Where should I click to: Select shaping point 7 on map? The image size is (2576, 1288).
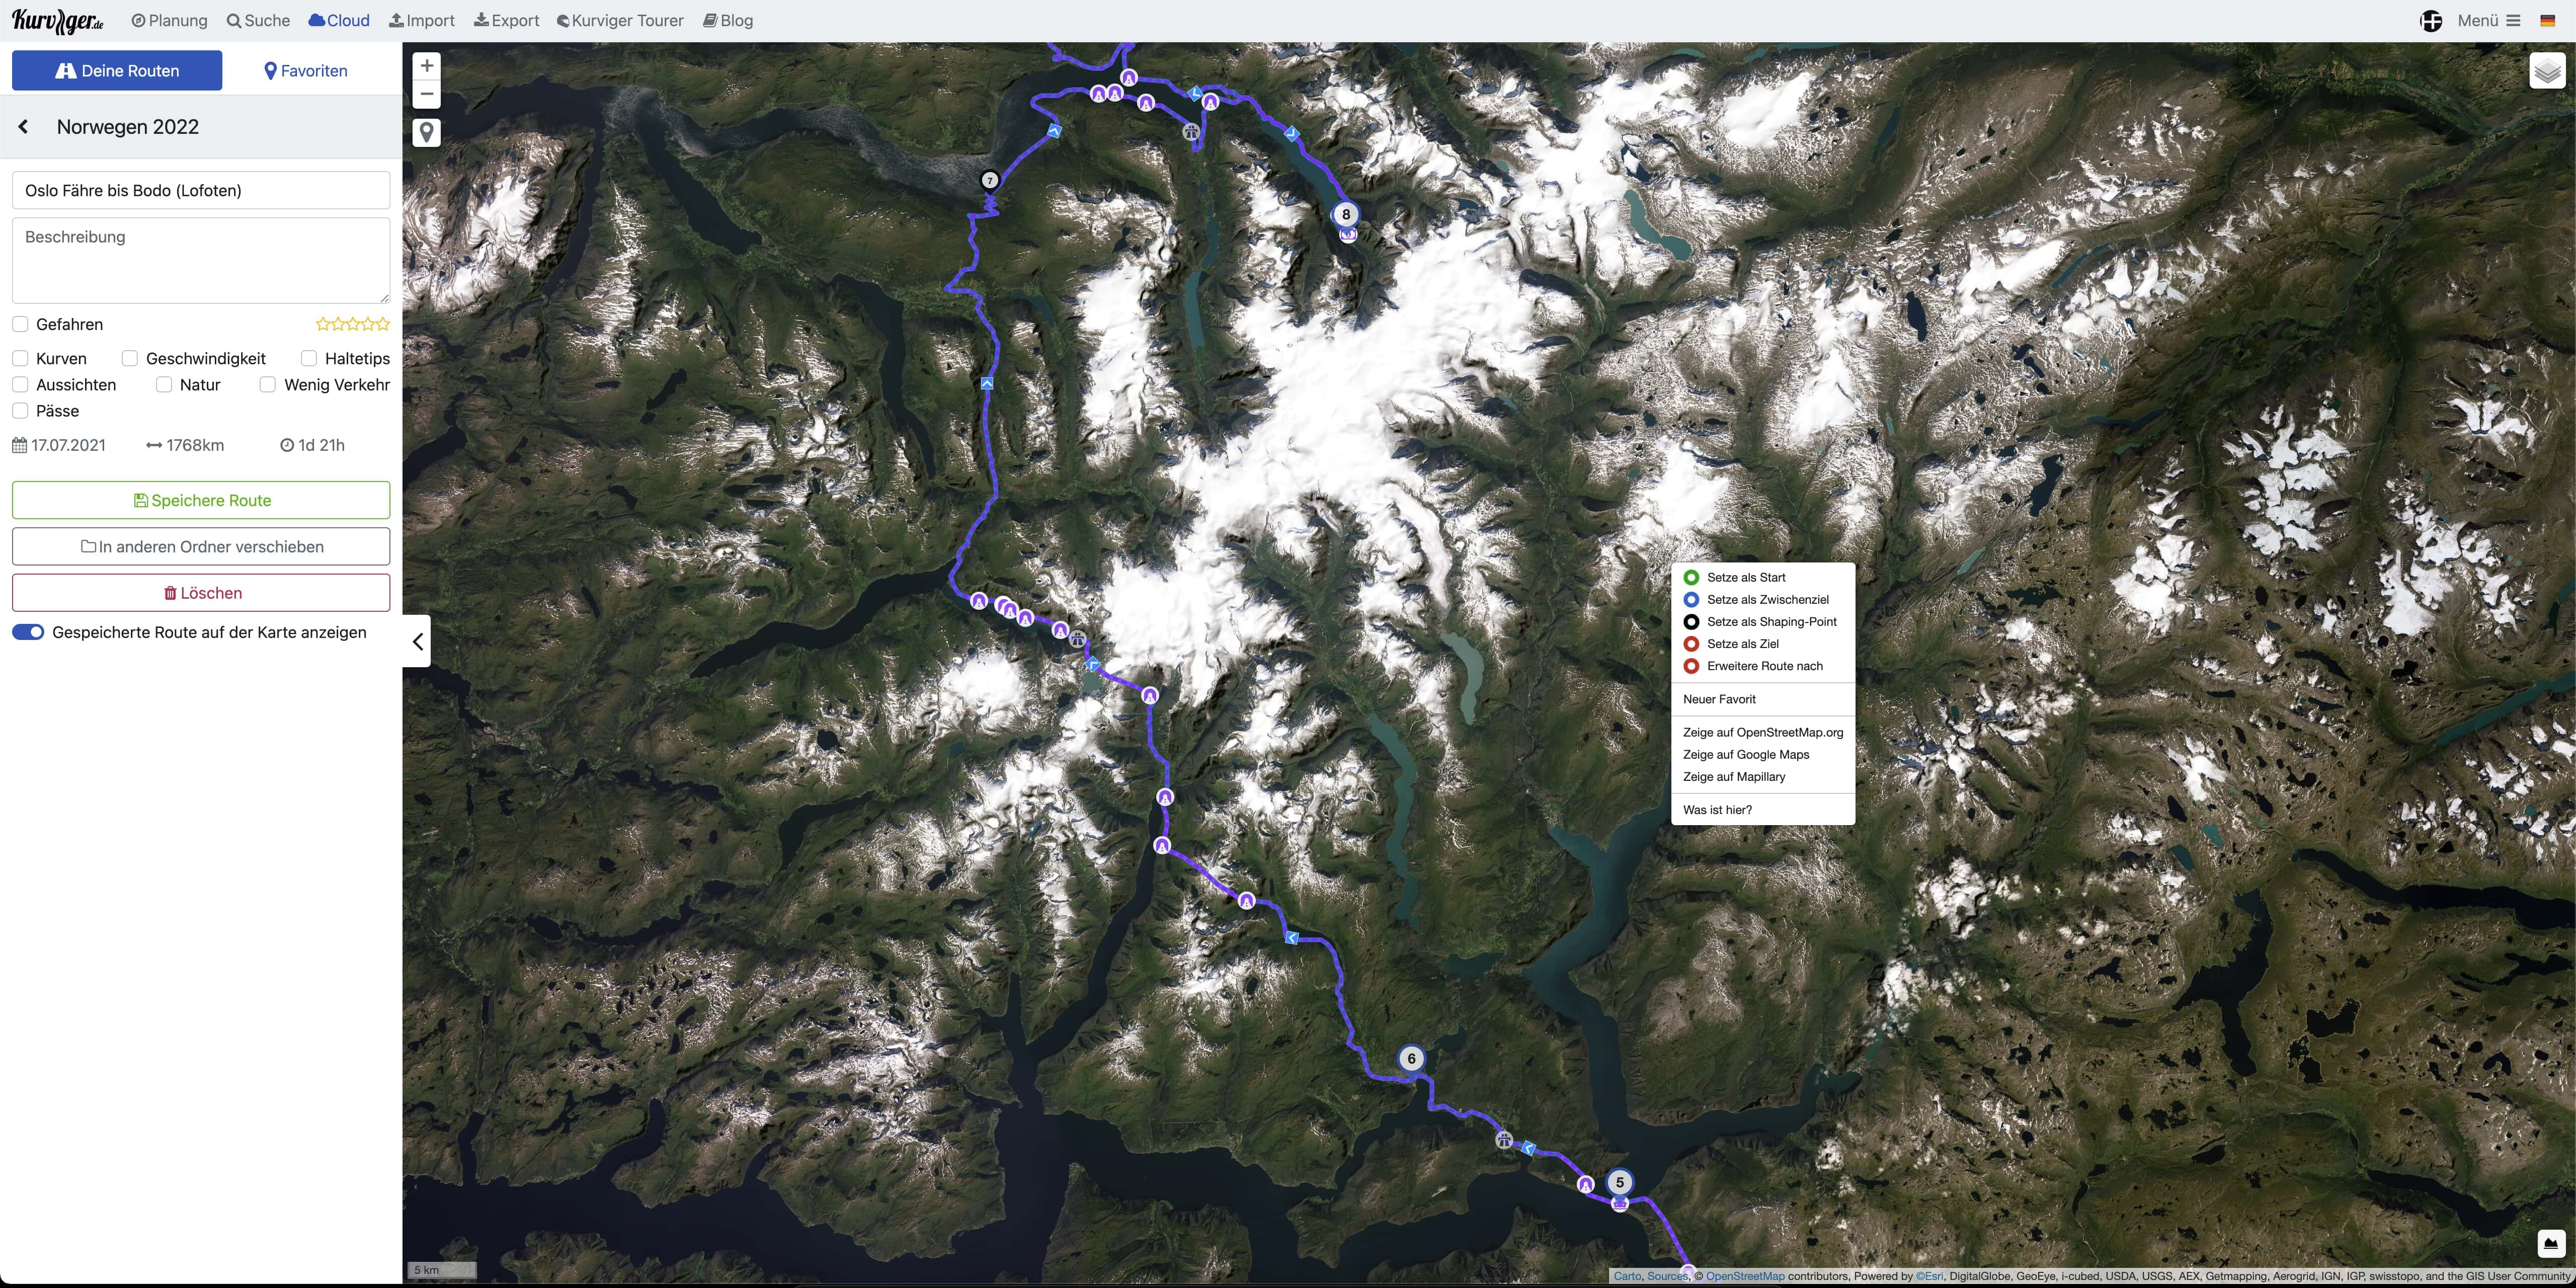pyautogui.click(x=989, y=180)
